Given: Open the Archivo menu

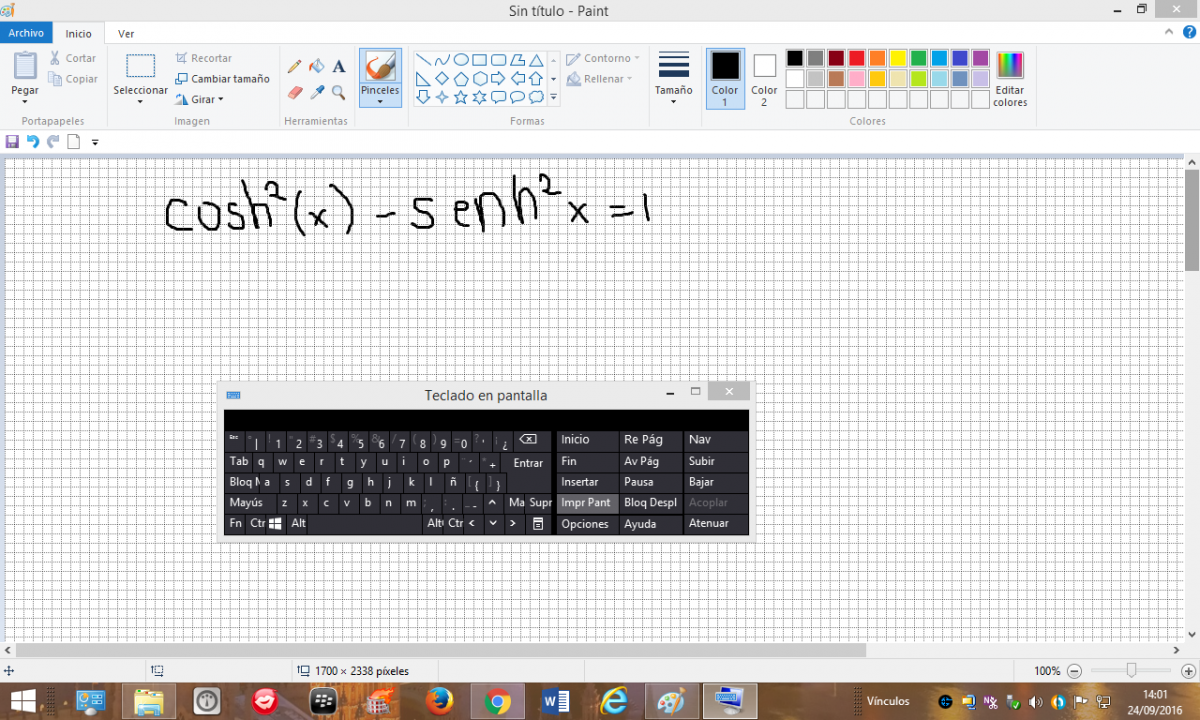Looking at the screenshot, I should point(26,33).
